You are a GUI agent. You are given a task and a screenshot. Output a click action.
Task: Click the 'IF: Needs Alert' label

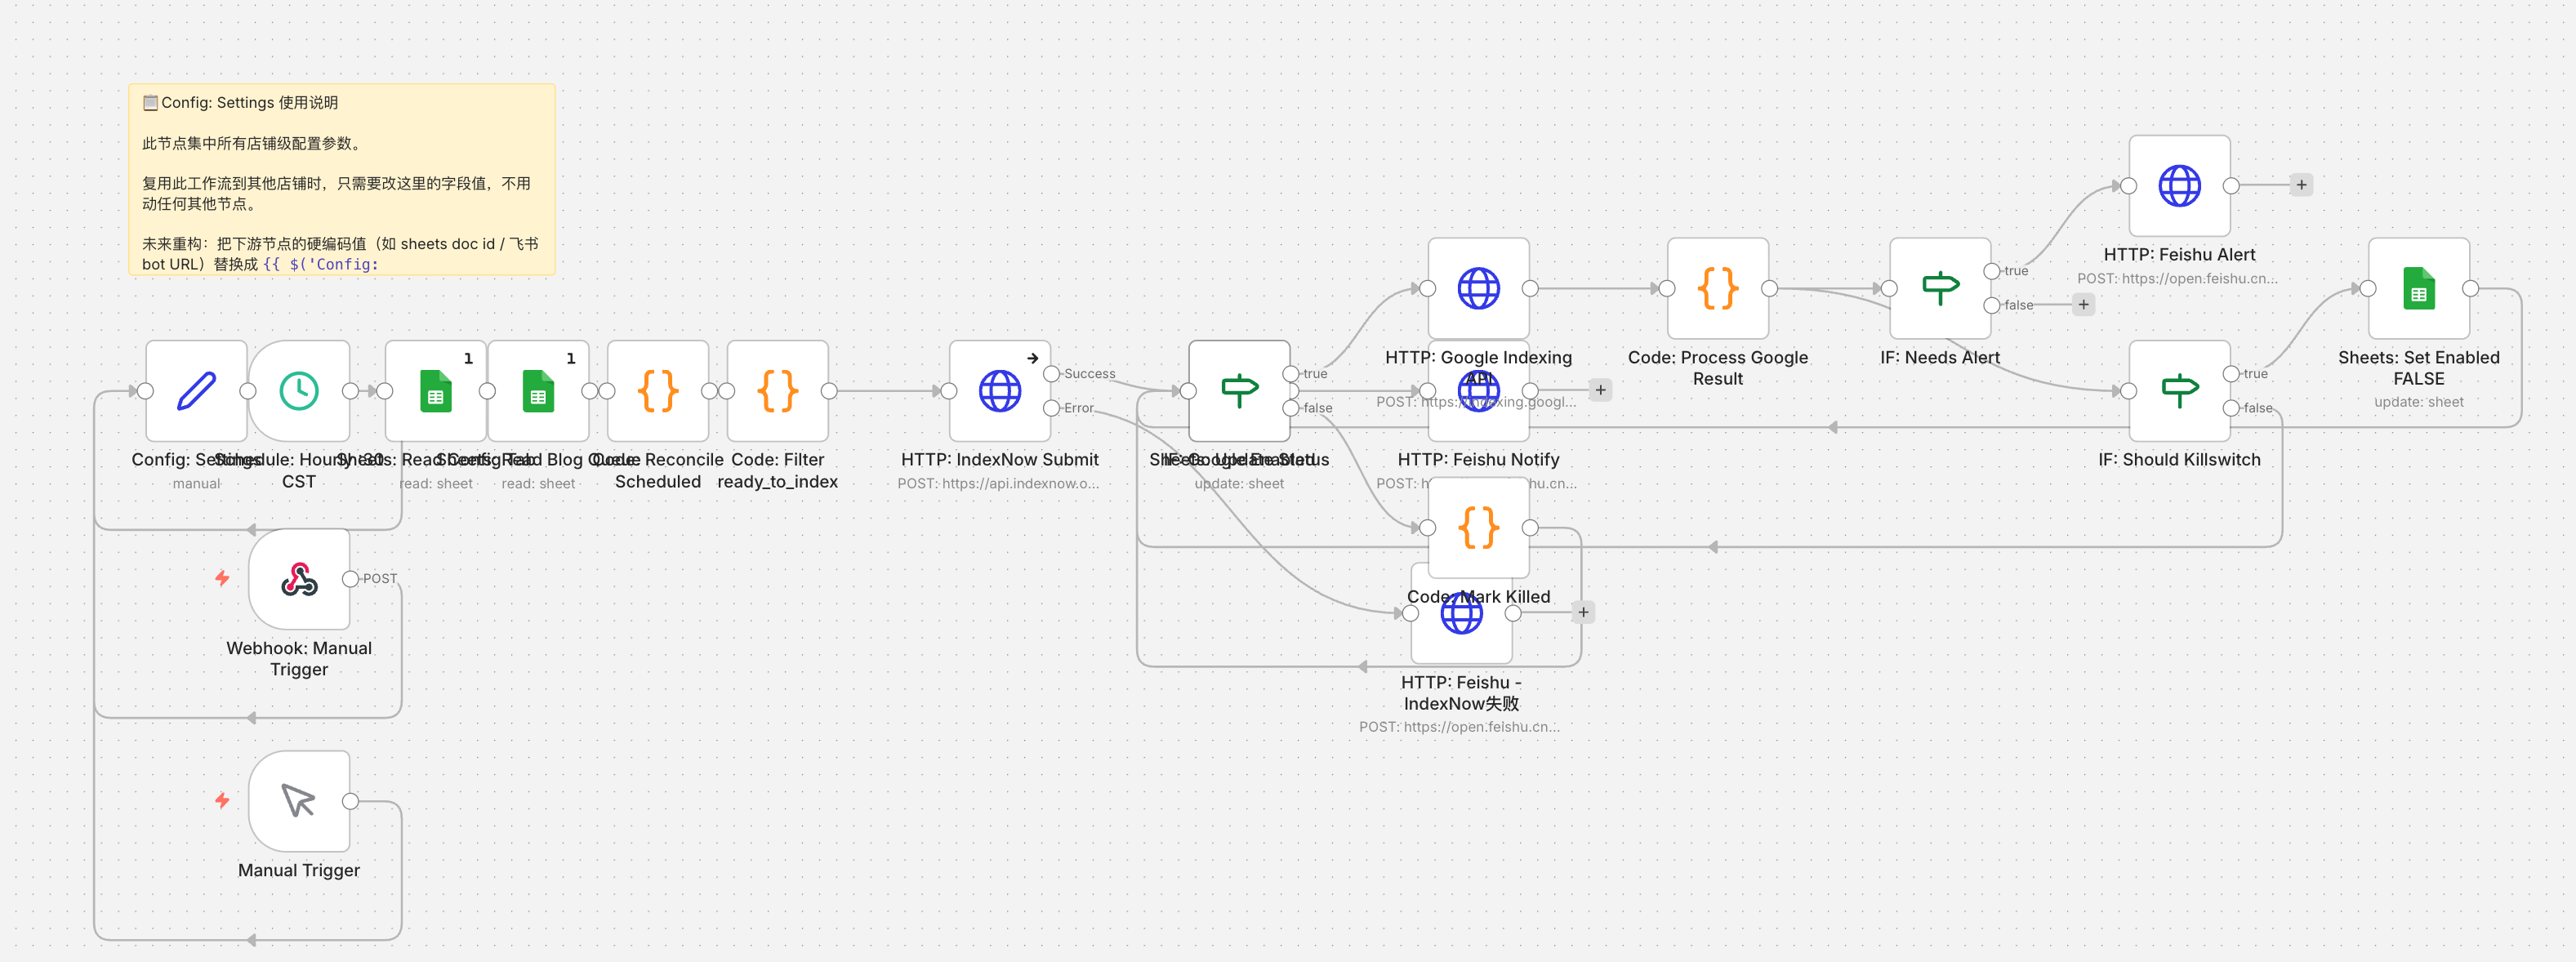(1940, 358)
